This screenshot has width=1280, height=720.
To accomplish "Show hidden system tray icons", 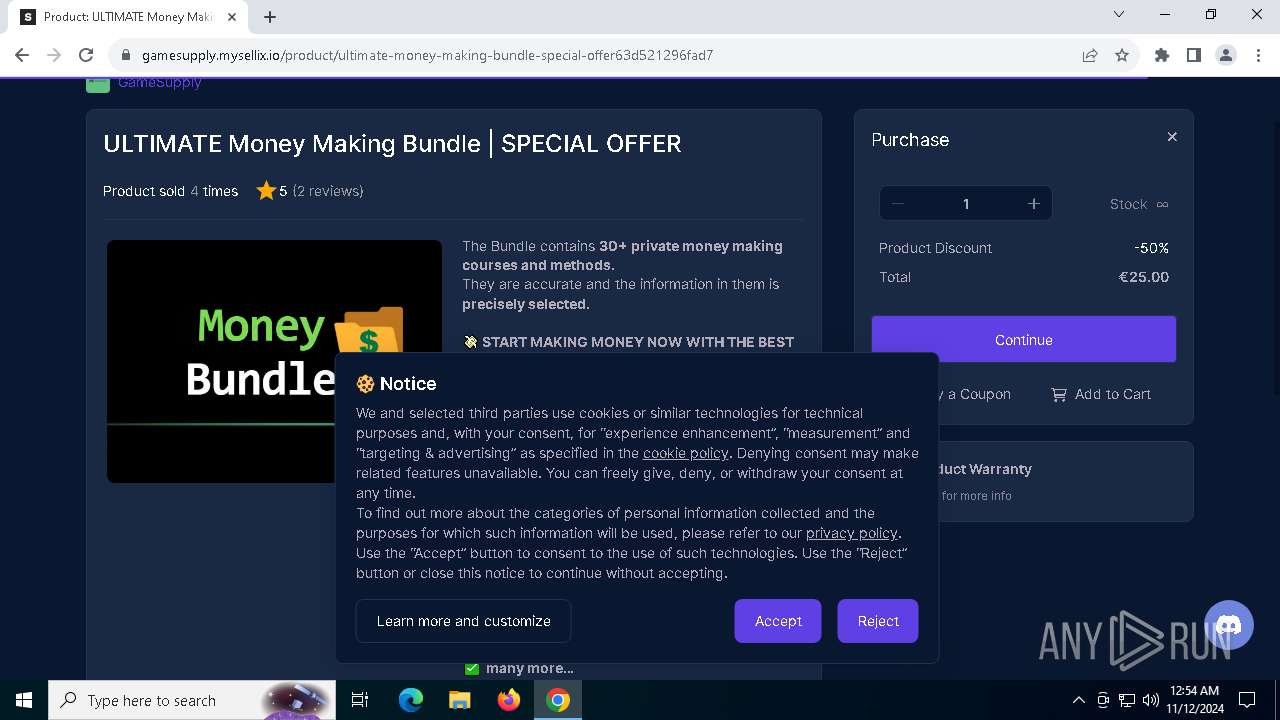I will [x=1078, y=700].
